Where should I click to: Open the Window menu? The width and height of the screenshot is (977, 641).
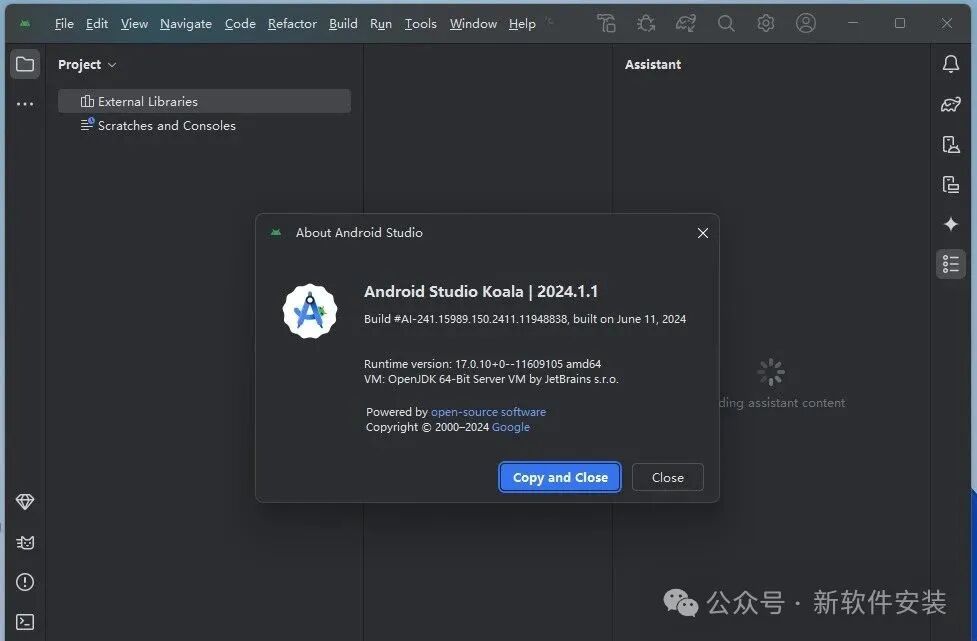[x=473, y=24]
